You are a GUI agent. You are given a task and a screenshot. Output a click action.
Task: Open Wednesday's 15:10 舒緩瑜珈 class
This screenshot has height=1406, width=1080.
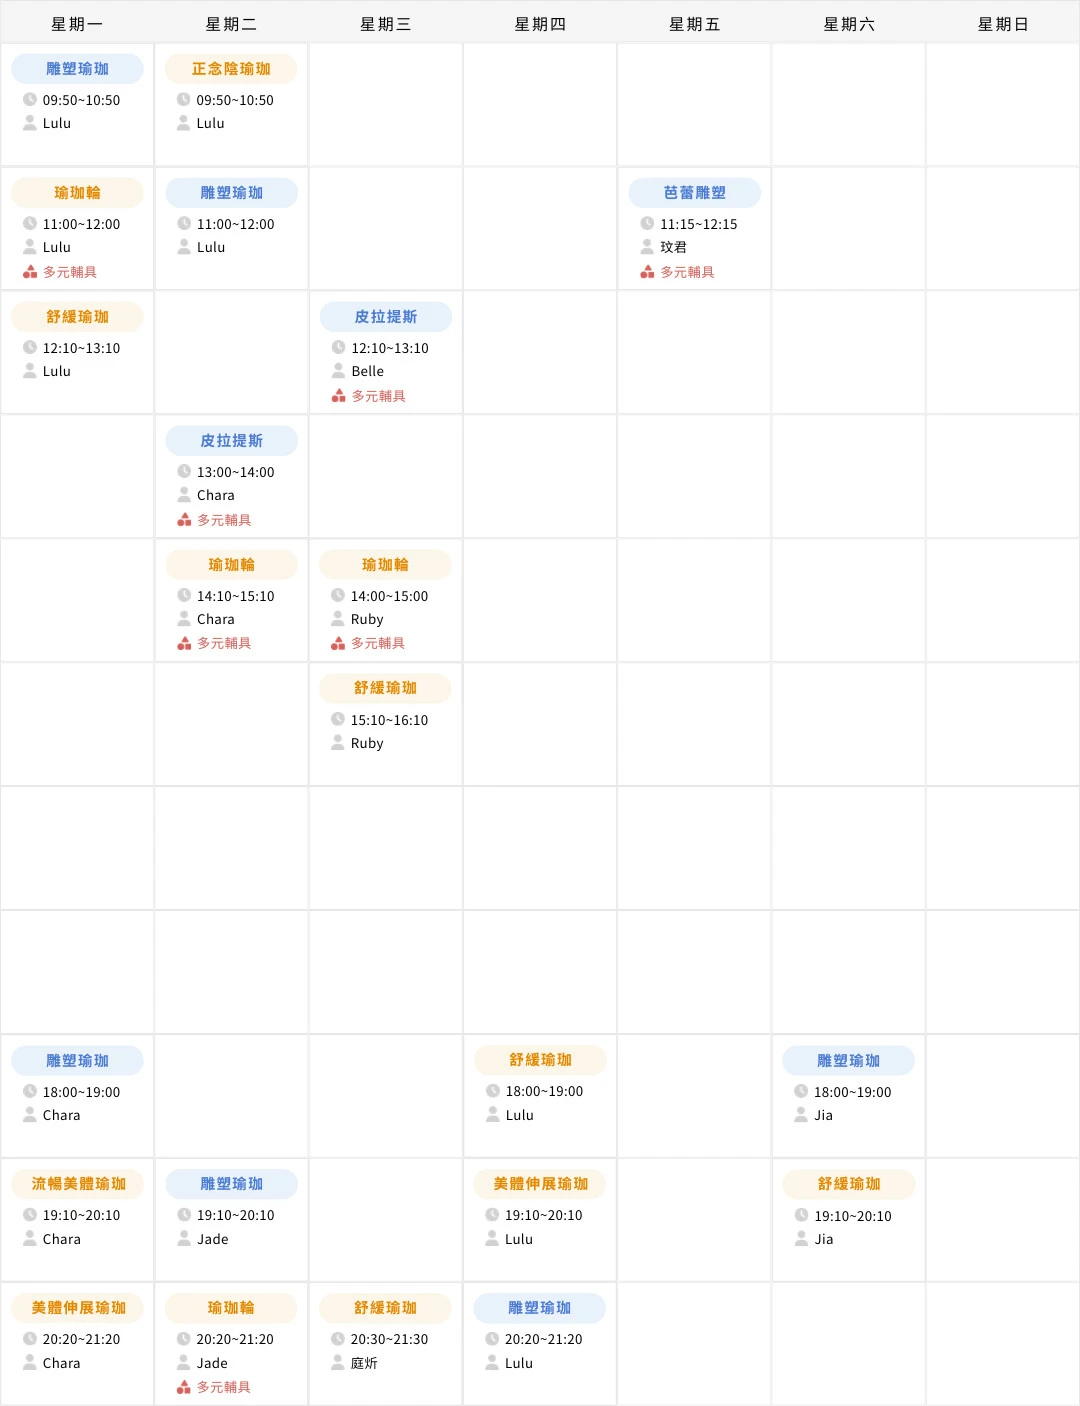tap(385, 688)
